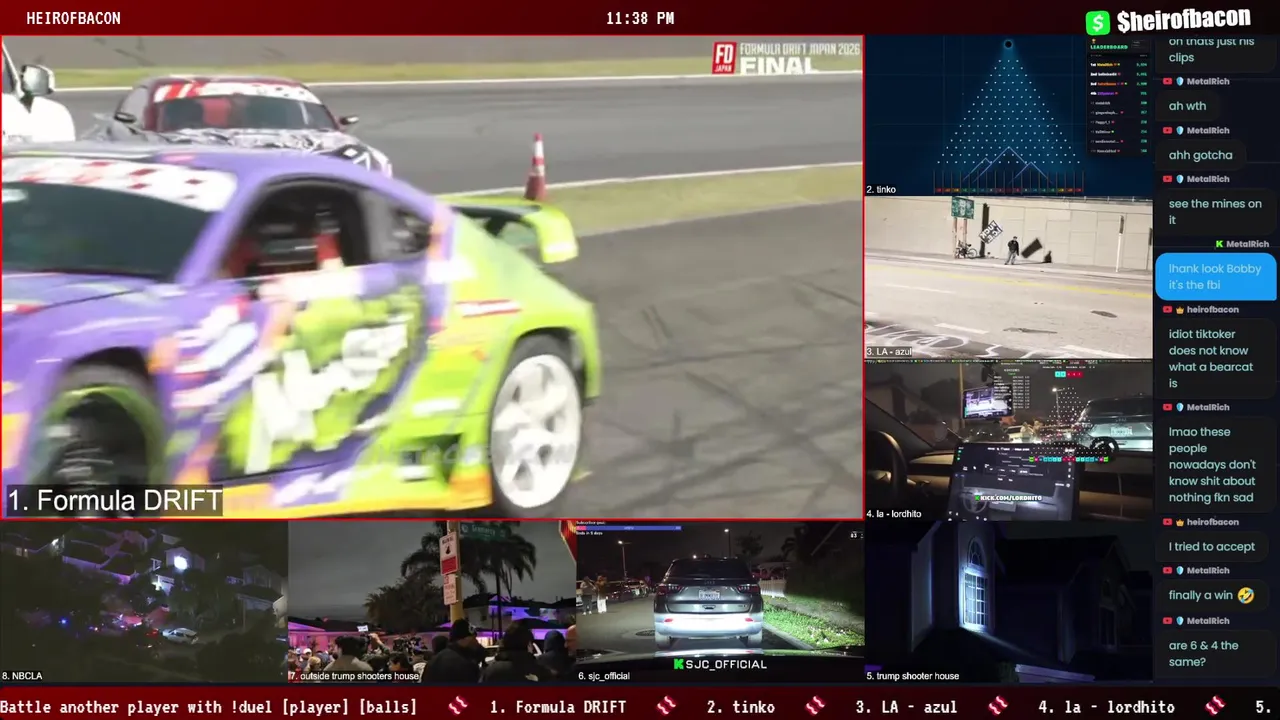This screenshot has height=720, width=1280.
Task: Click crown badge beside heirofbacon above 'I tried to accept'
Action: point(1180,522)
